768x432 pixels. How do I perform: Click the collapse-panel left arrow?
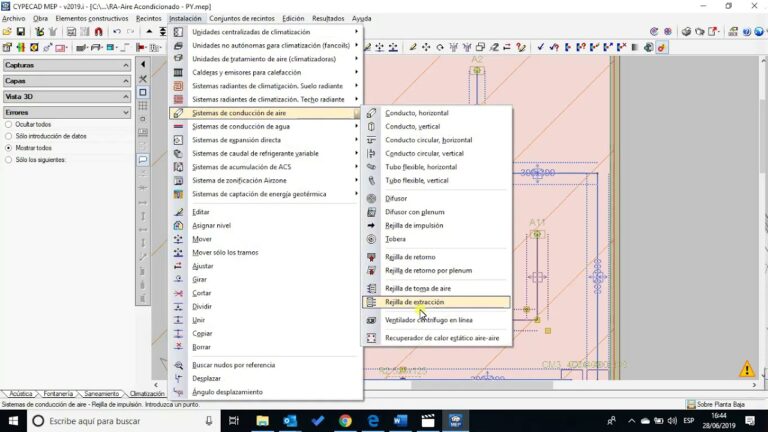pos(143,65)
